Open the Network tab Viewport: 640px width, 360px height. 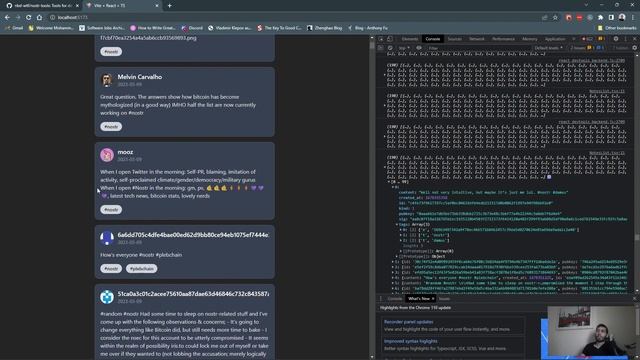click(476, 39)
